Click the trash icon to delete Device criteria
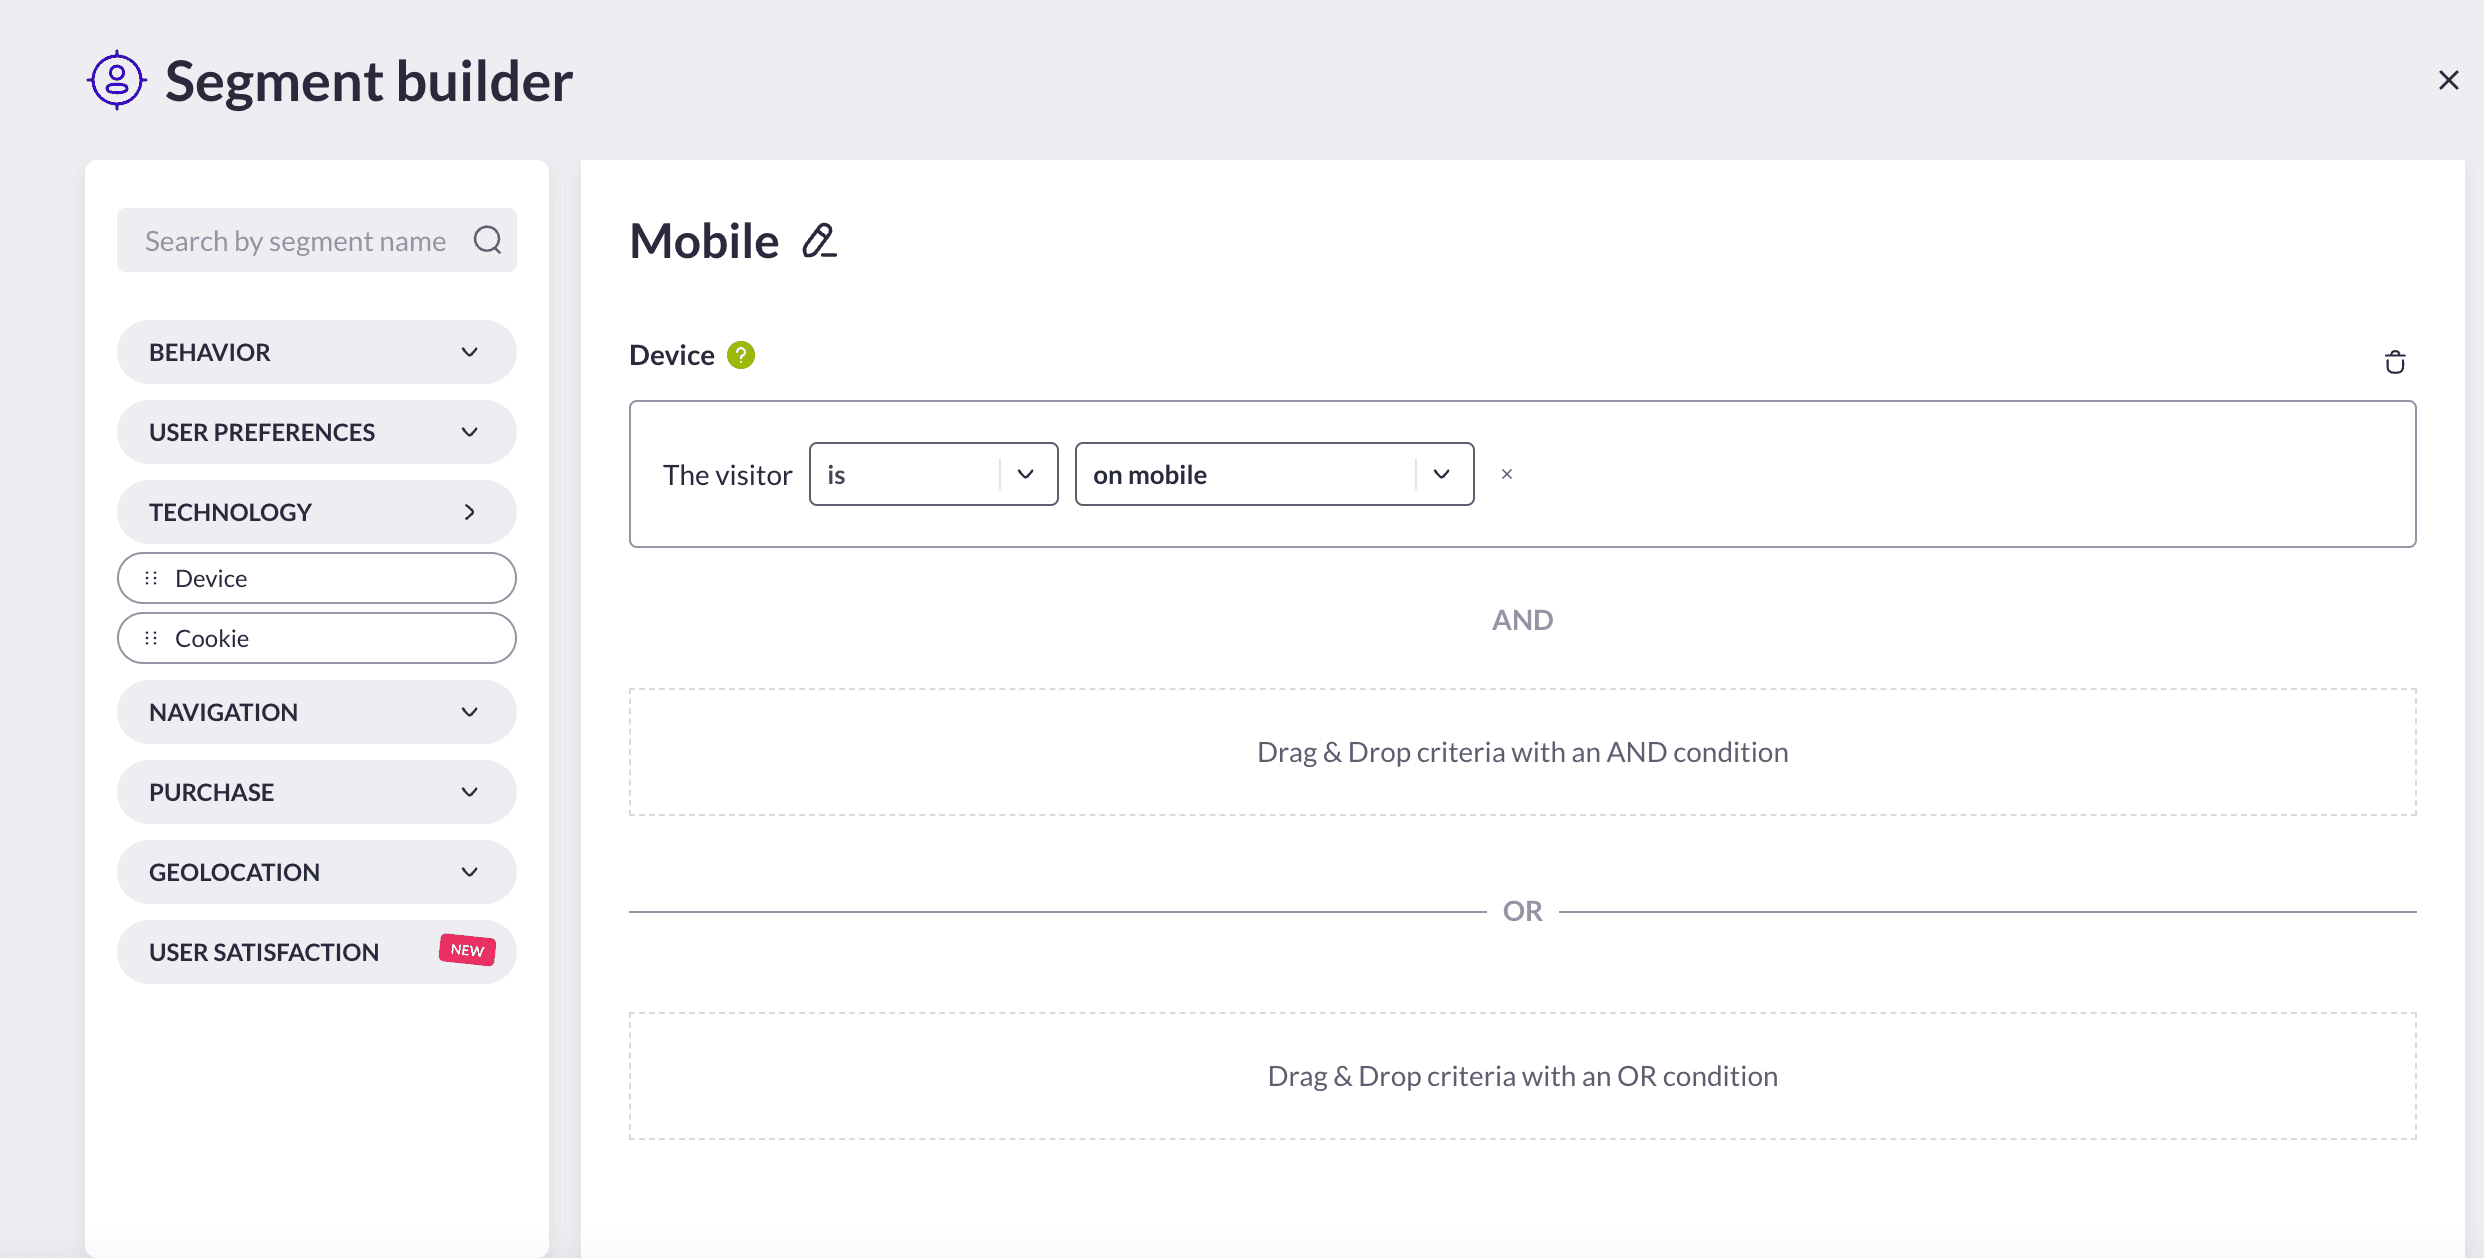Viewport: 2484px width, 1258px height. 2394,362
